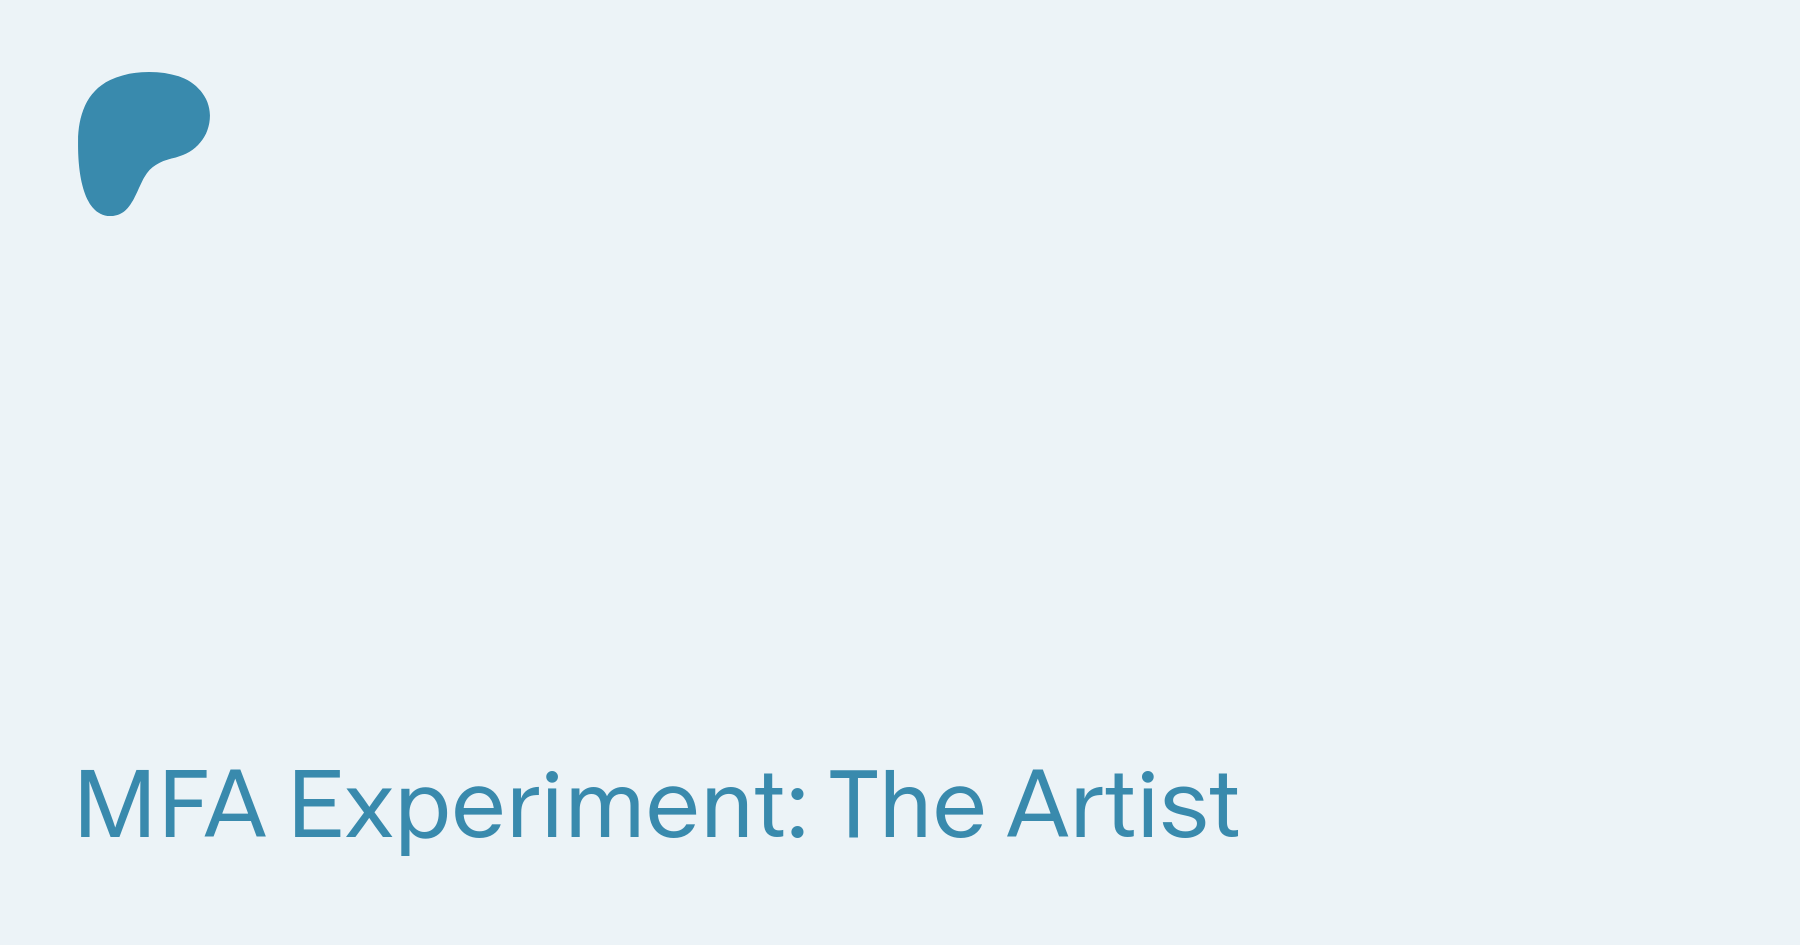The image size is (1800, 945).
Task: Open the 'MFA Experiment: The Artist' title
Action: [x=657, y=807]
